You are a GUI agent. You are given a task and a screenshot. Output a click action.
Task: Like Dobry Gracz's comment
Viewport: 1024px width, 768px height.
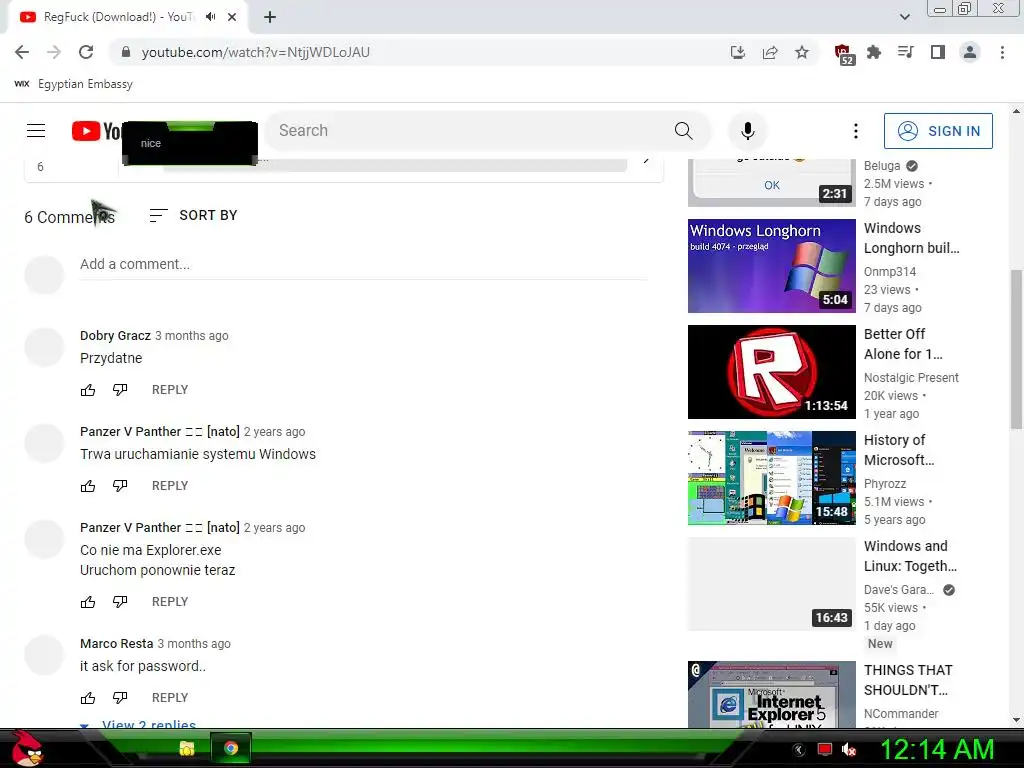coord(88,390)
